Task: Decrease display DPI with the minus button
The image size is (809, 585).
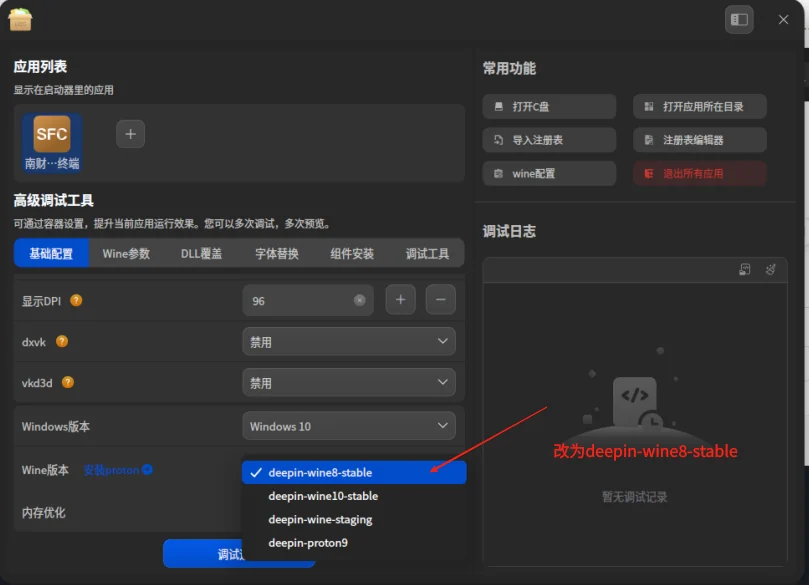Action: tap(441, 300)
